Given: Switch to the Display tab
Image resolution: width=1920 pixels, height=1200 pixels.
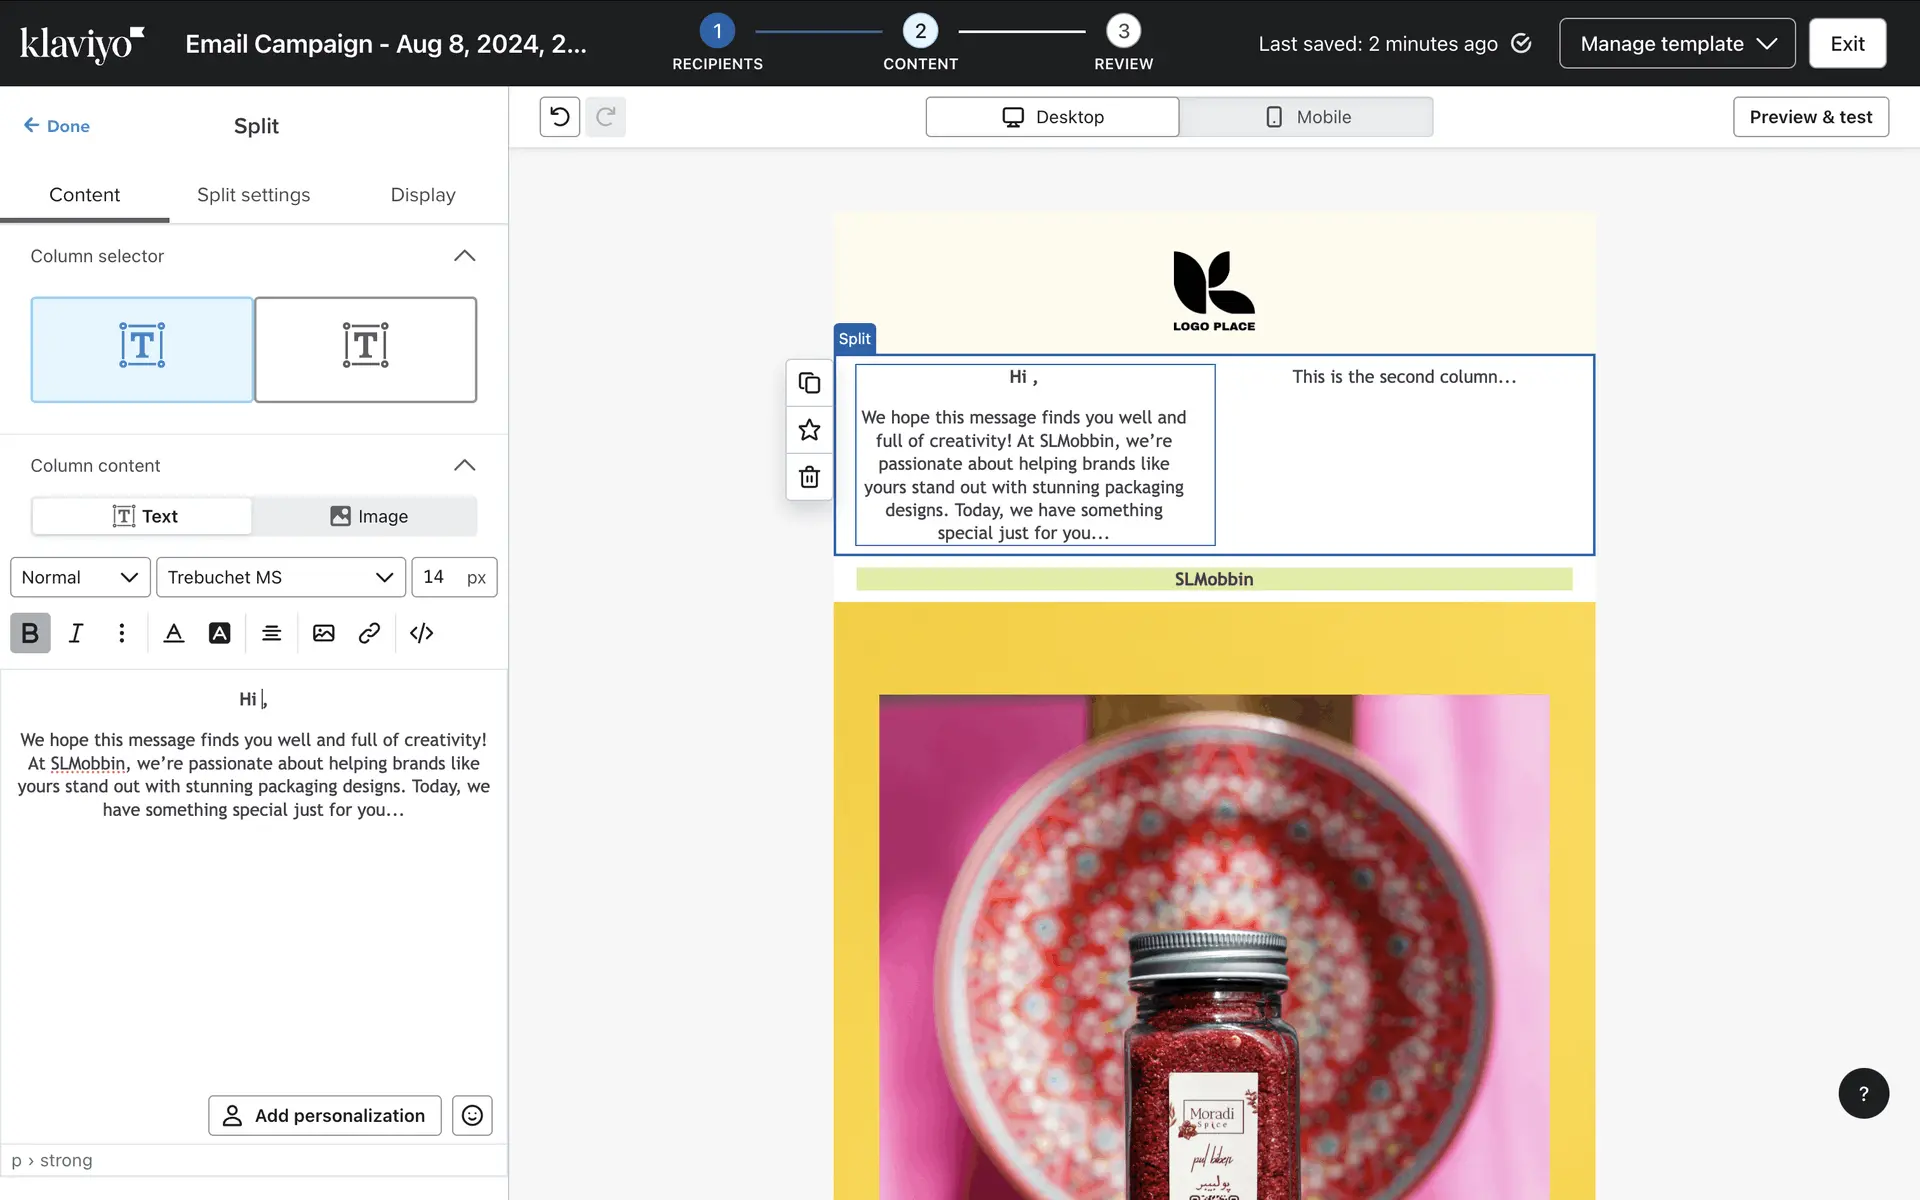Looking at the screenshot, I should pos(423,195).
